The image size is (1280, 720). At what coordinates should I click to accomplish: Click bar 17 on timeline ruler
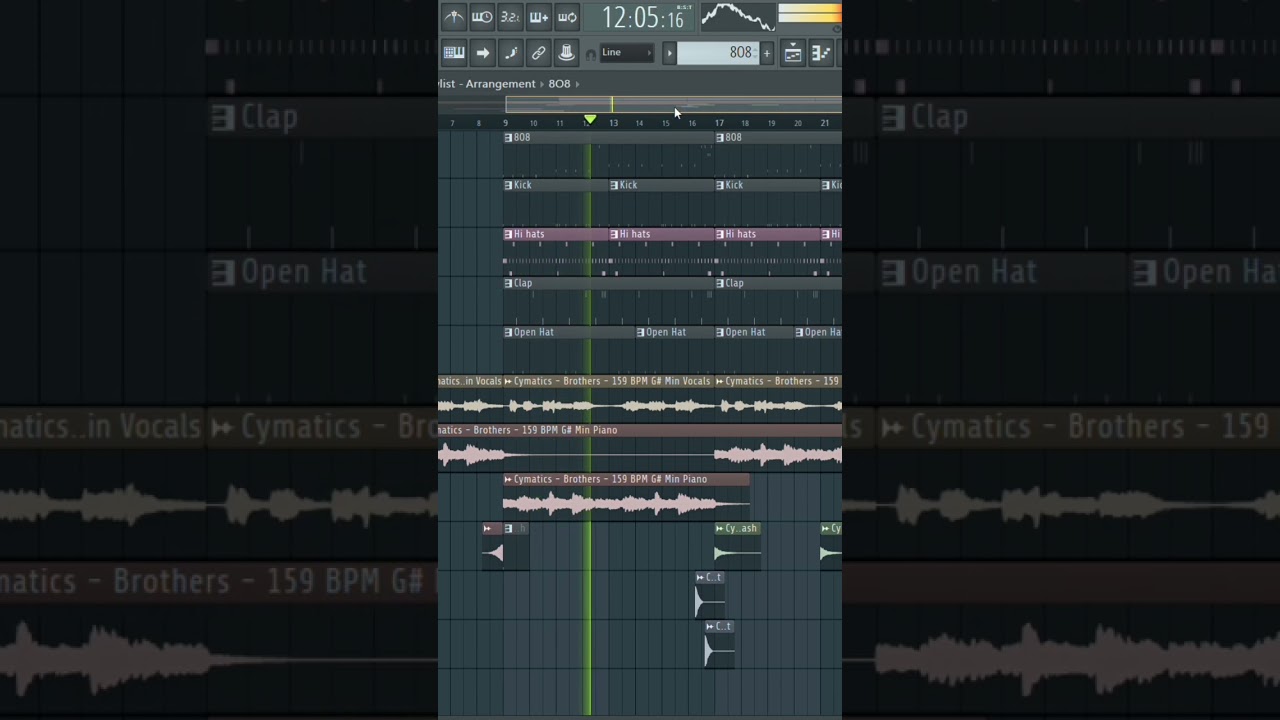point(719,123)
